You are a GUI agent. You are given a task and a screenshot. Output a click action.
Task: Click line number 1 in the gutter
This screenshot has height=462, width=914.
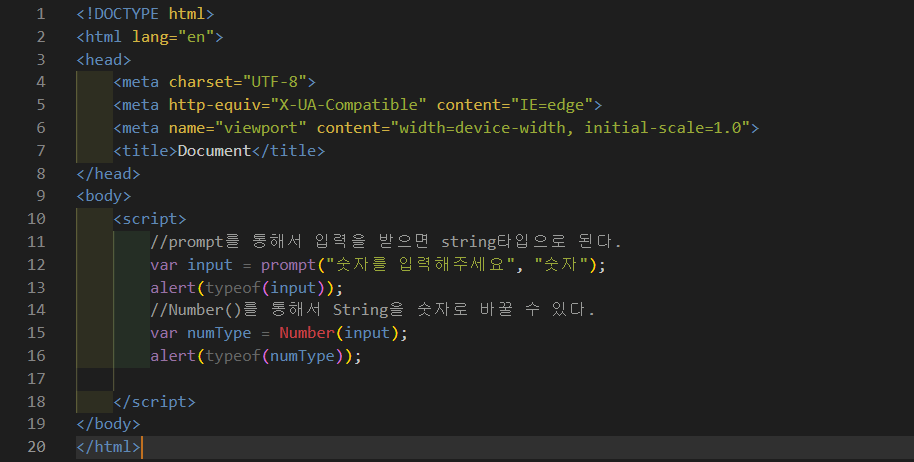coord(41,13)
